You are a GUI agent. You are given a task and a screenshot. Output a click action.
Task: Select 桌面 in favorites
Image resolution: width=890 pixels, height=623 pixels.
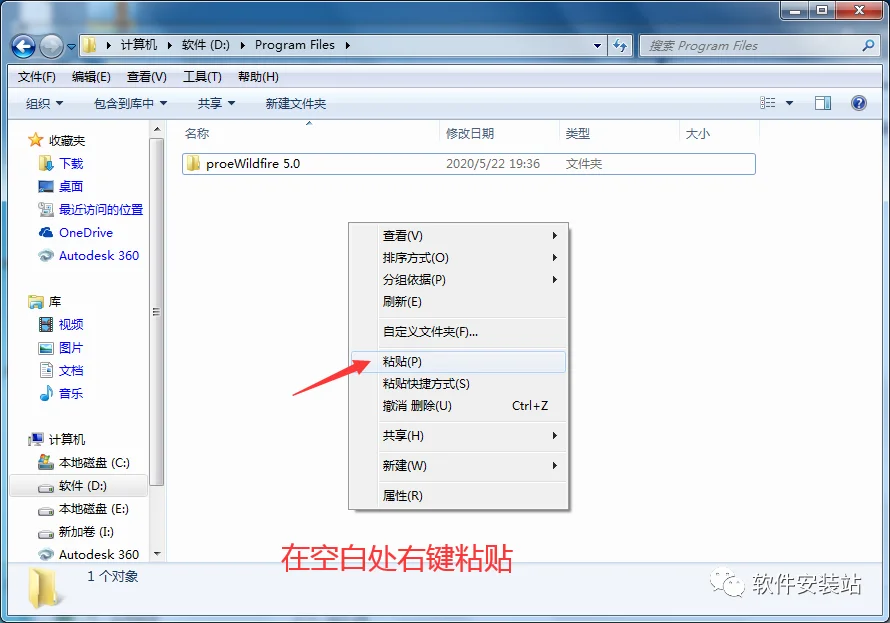(x=71, y=186)
